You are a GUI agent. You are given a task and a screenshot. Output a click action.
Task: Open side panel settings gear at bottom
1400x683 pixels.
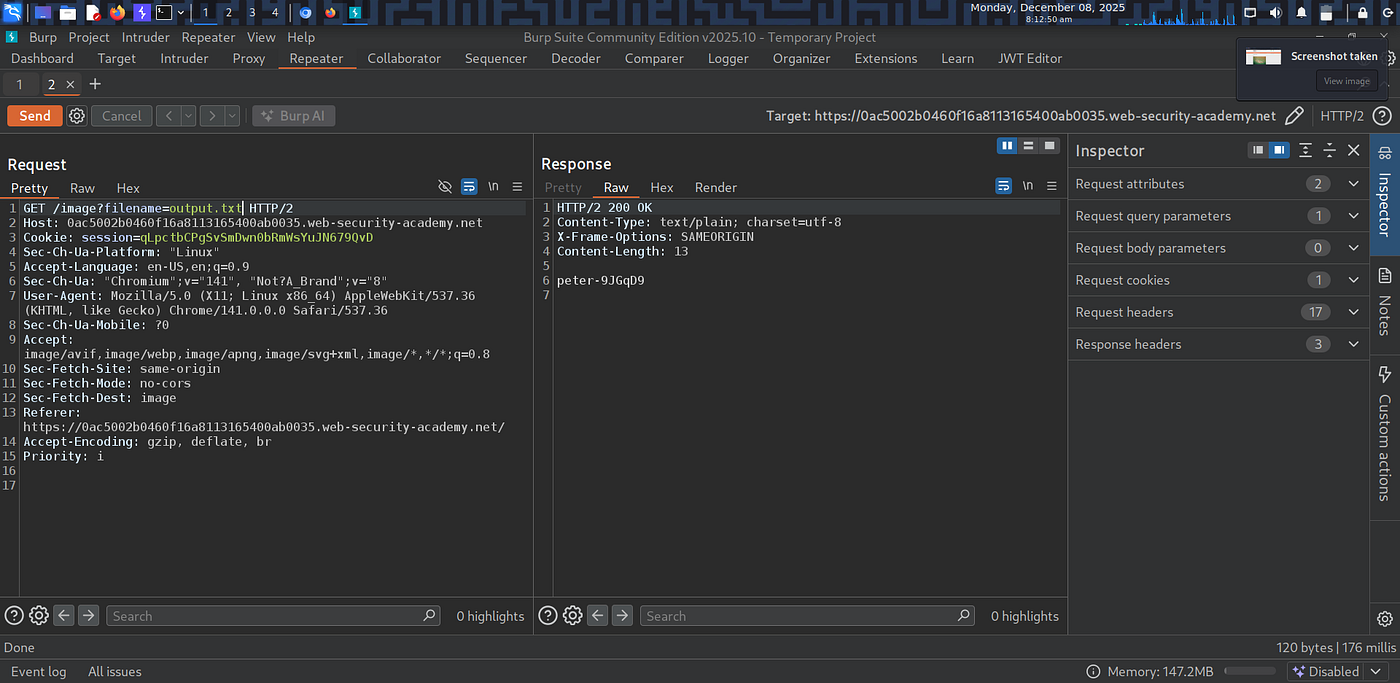1384,619
